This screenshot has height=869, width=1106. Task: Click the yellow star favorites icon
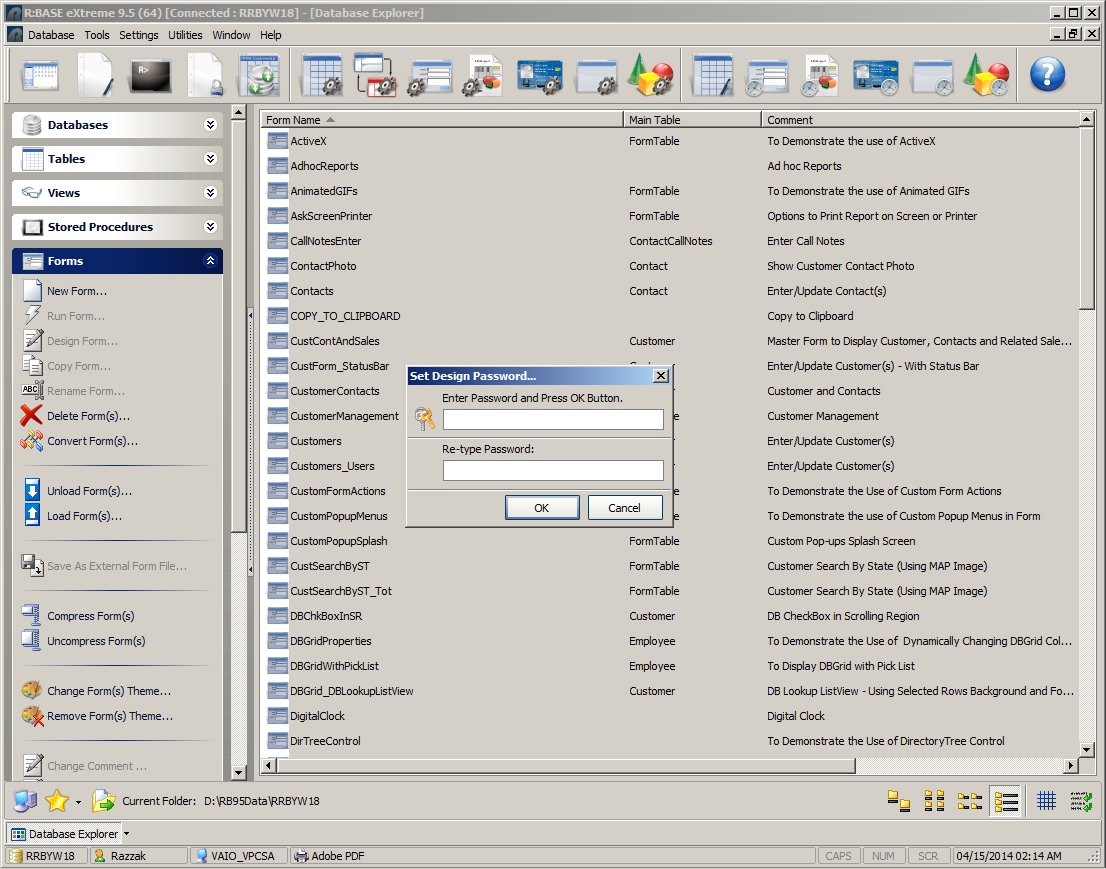pyautogui.click(x=56, y=801)
